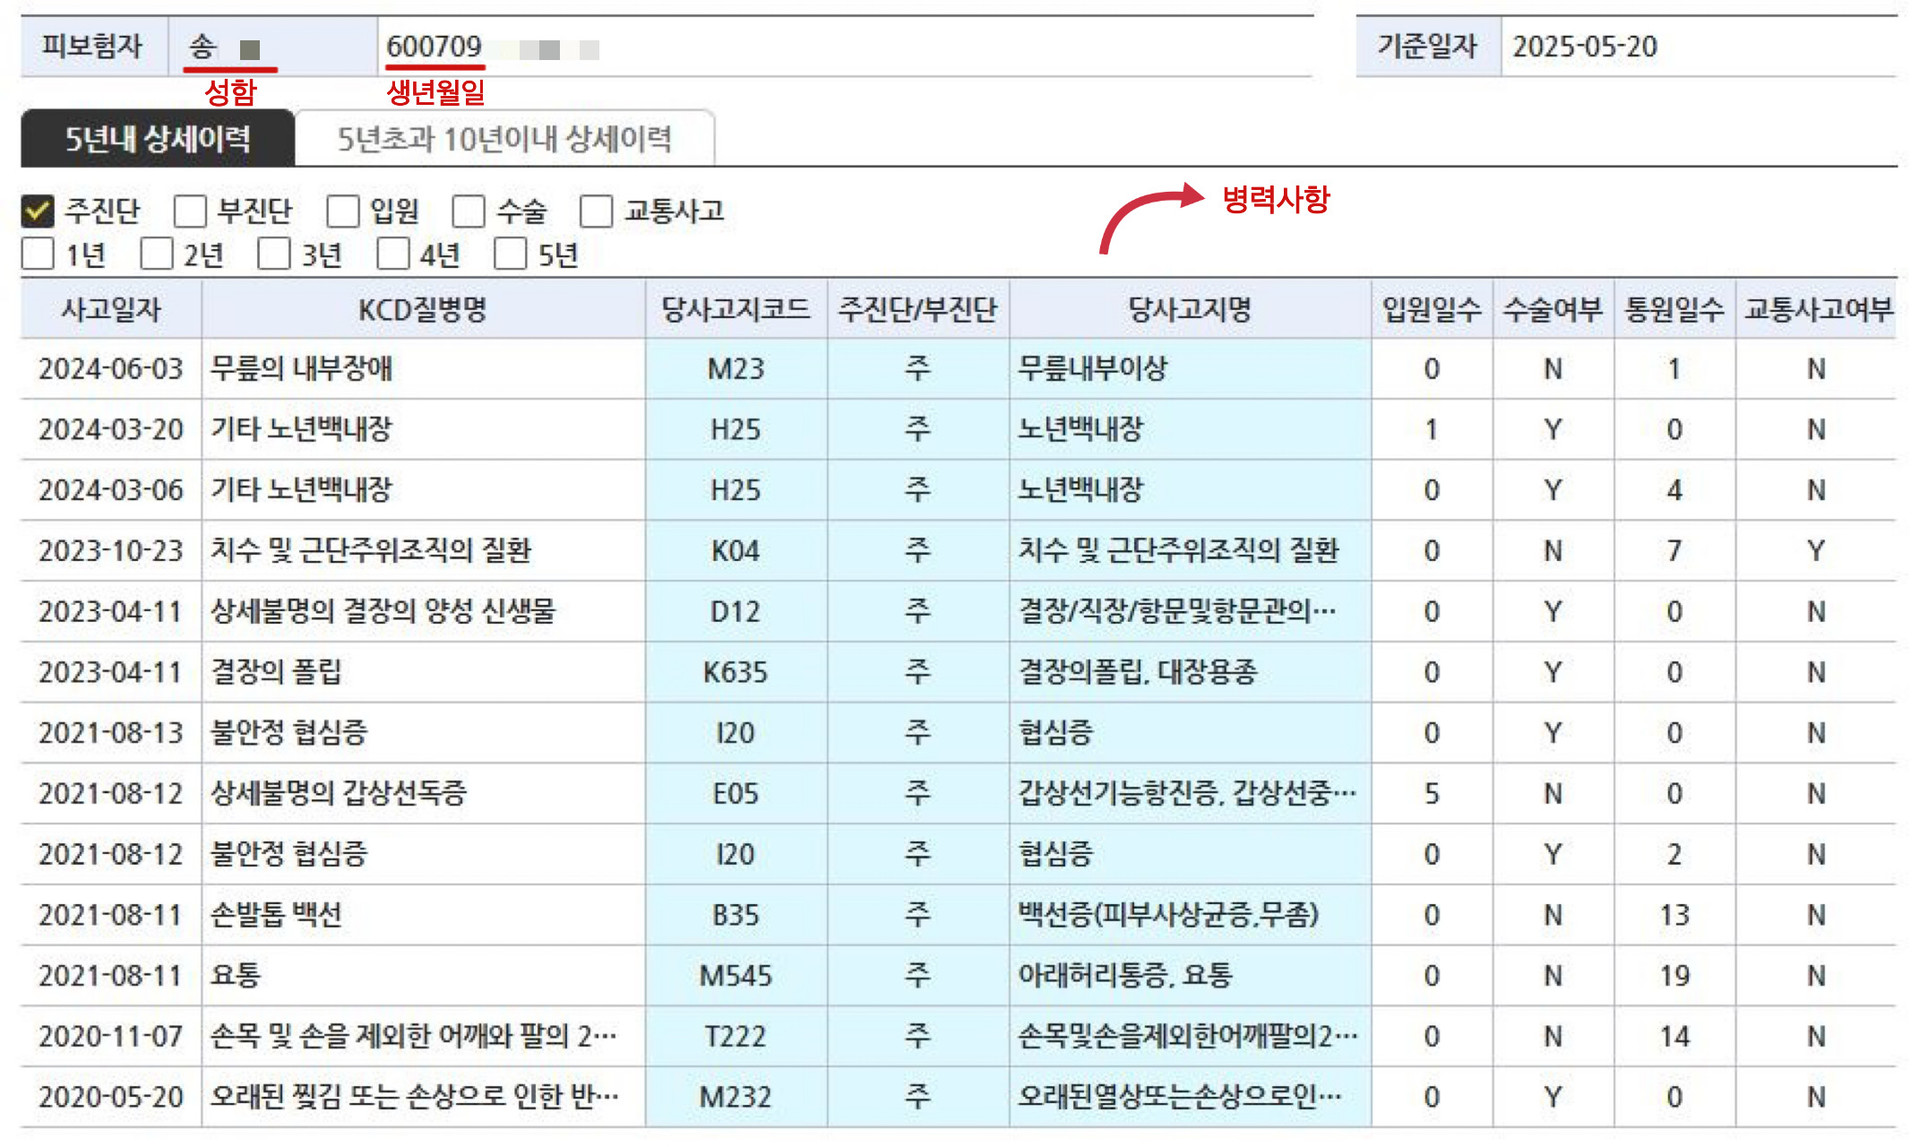Click code cell M23

pos(736,369)
